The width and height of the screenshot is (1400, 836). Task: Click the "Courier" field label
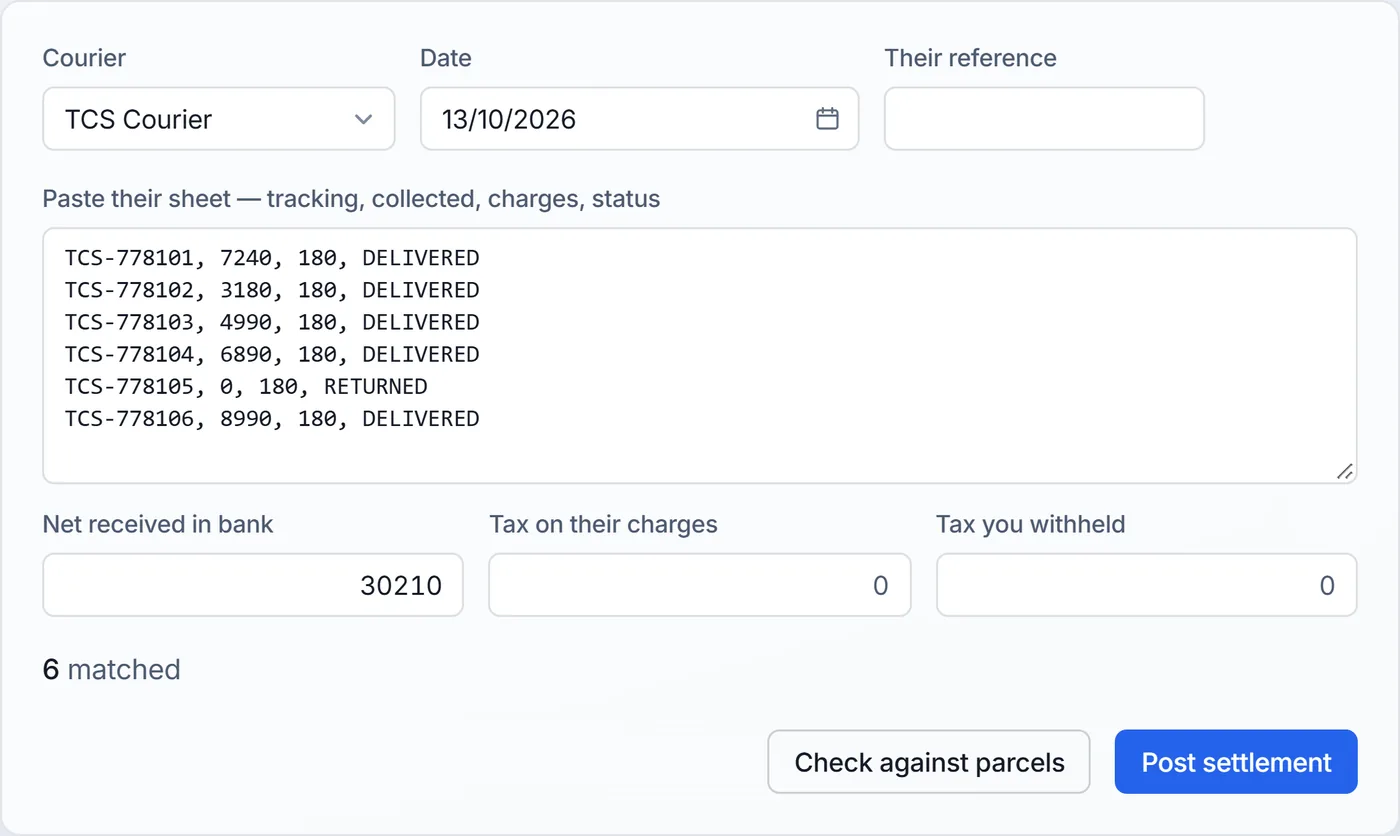84,58
